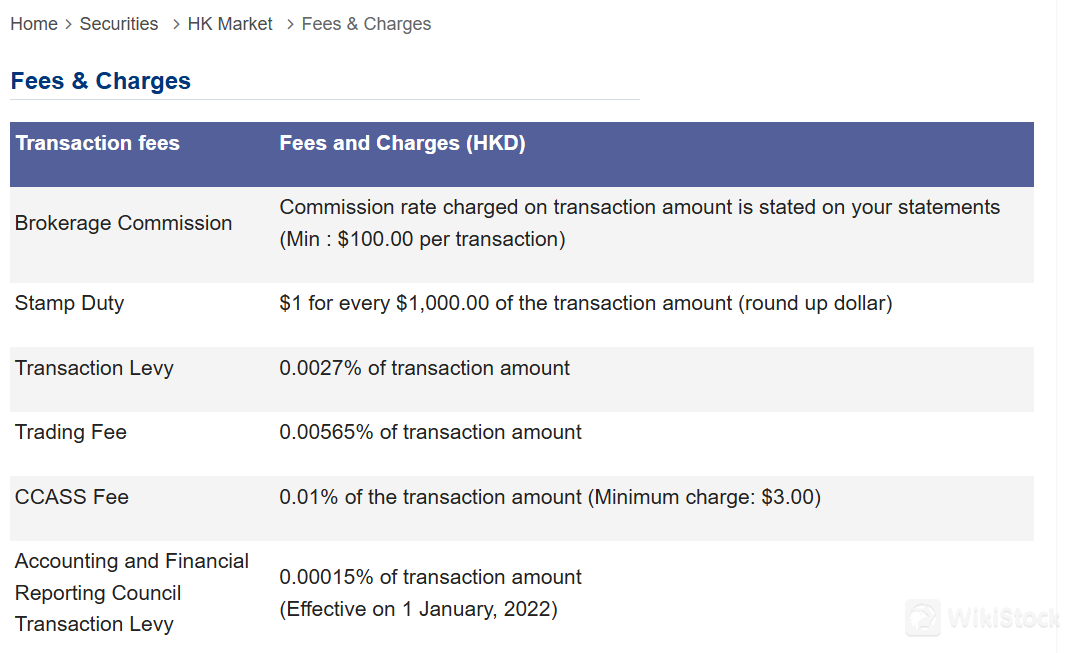Screen dimensions: 1070x653
Task: Click the Accounting and Financial Reporting Council row
Action: point(131,592)
